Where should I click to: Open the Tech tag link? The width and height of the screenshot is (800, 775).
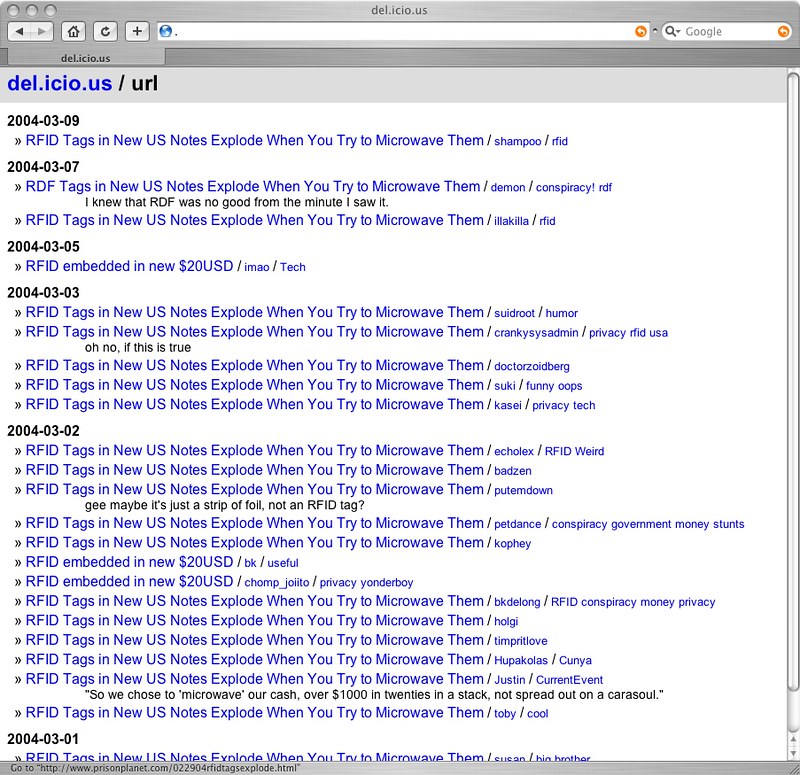tap(292, 267)
